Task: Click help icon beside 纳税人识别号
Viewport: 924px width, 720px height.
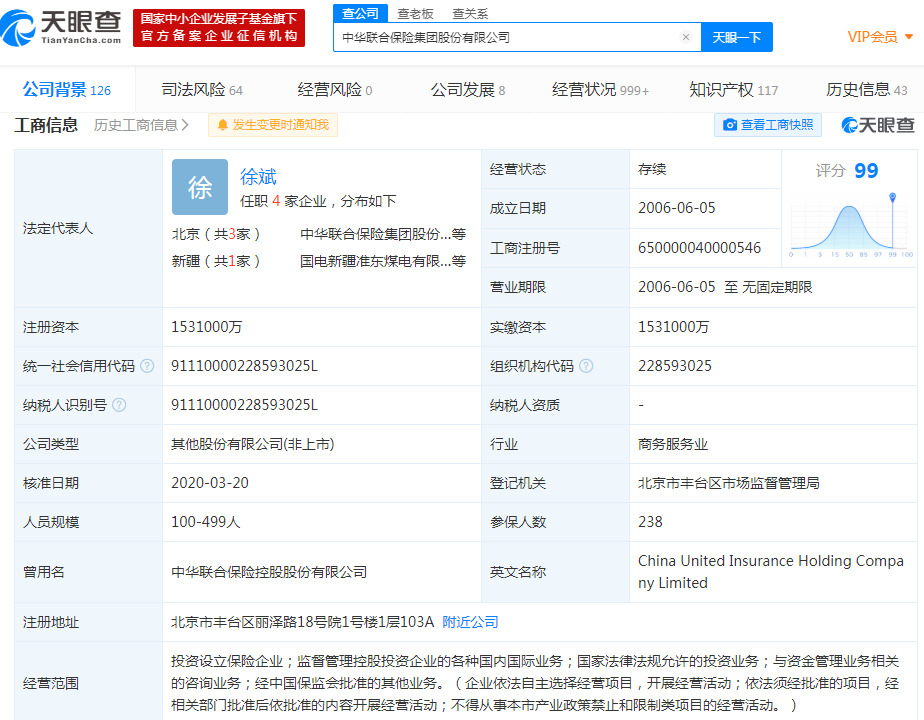Action: tap(119, 405)
